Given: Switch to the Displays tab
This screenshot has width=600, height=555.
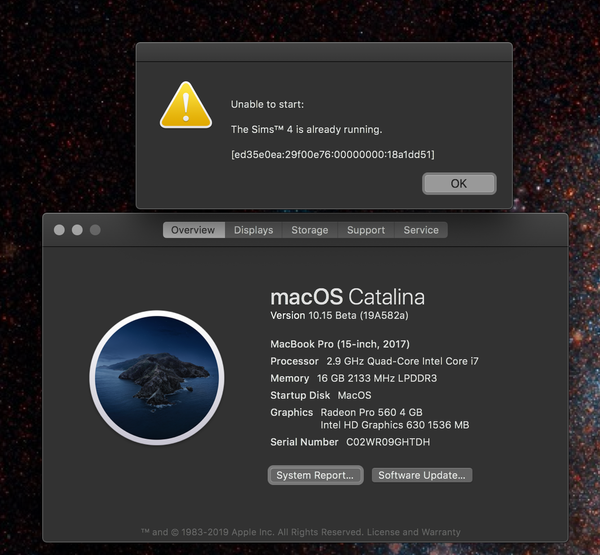Looking at the screenshot, I should point(253,230).
